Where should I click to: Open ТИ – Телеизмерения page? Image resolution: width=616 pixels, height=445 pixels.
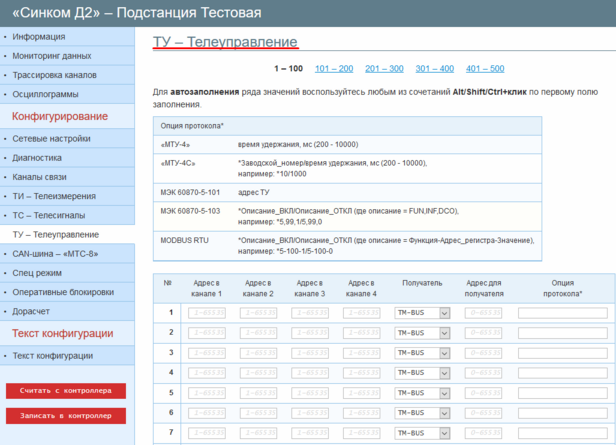(x=56, y=196)
